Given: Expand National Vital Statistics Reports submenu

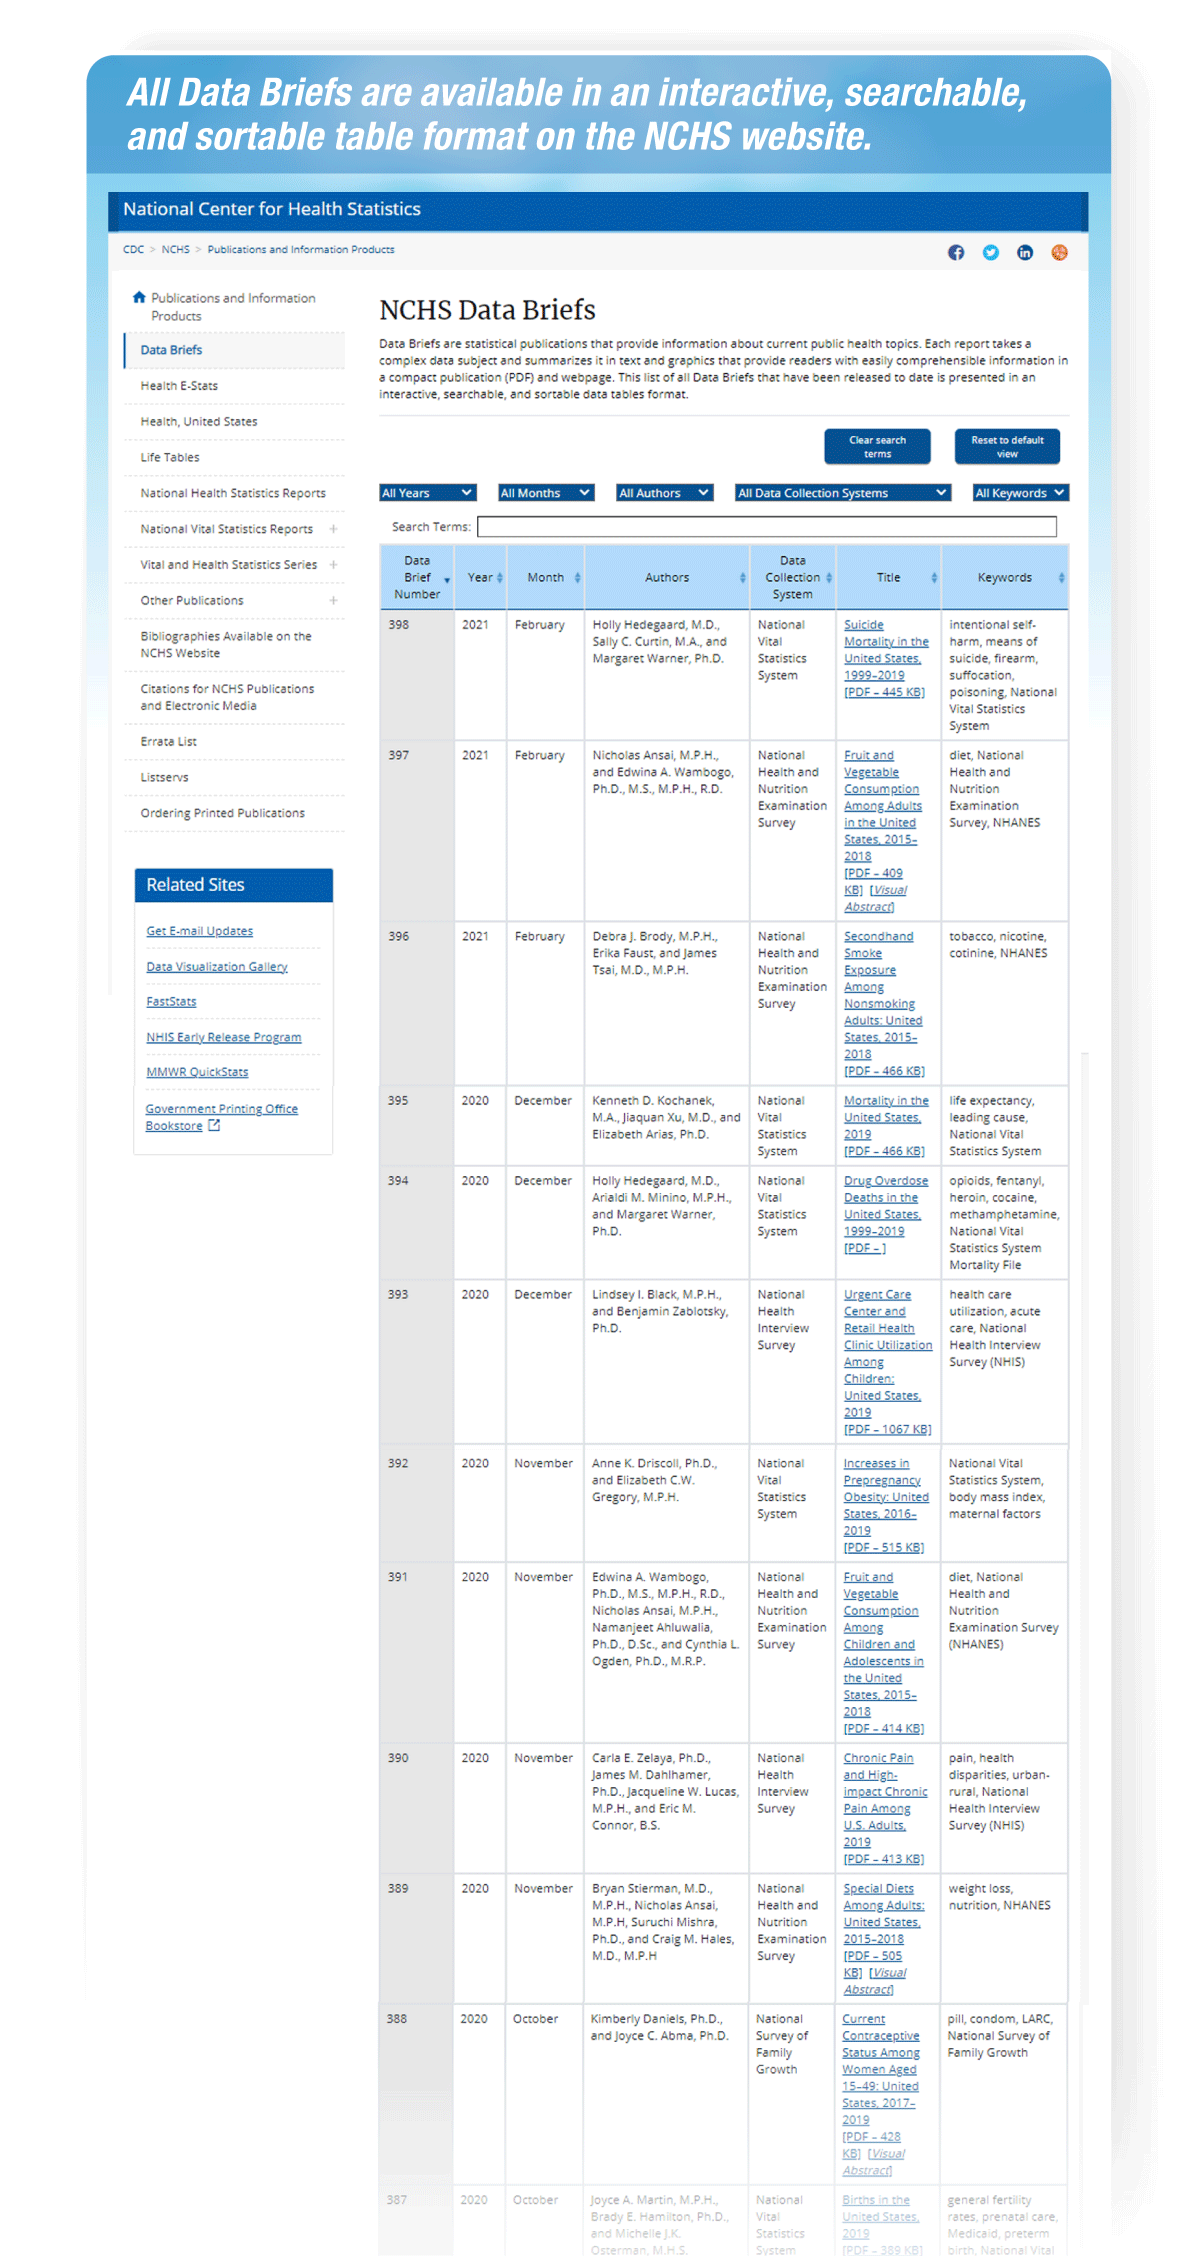Looking at the screenshot, I should 333,529.
